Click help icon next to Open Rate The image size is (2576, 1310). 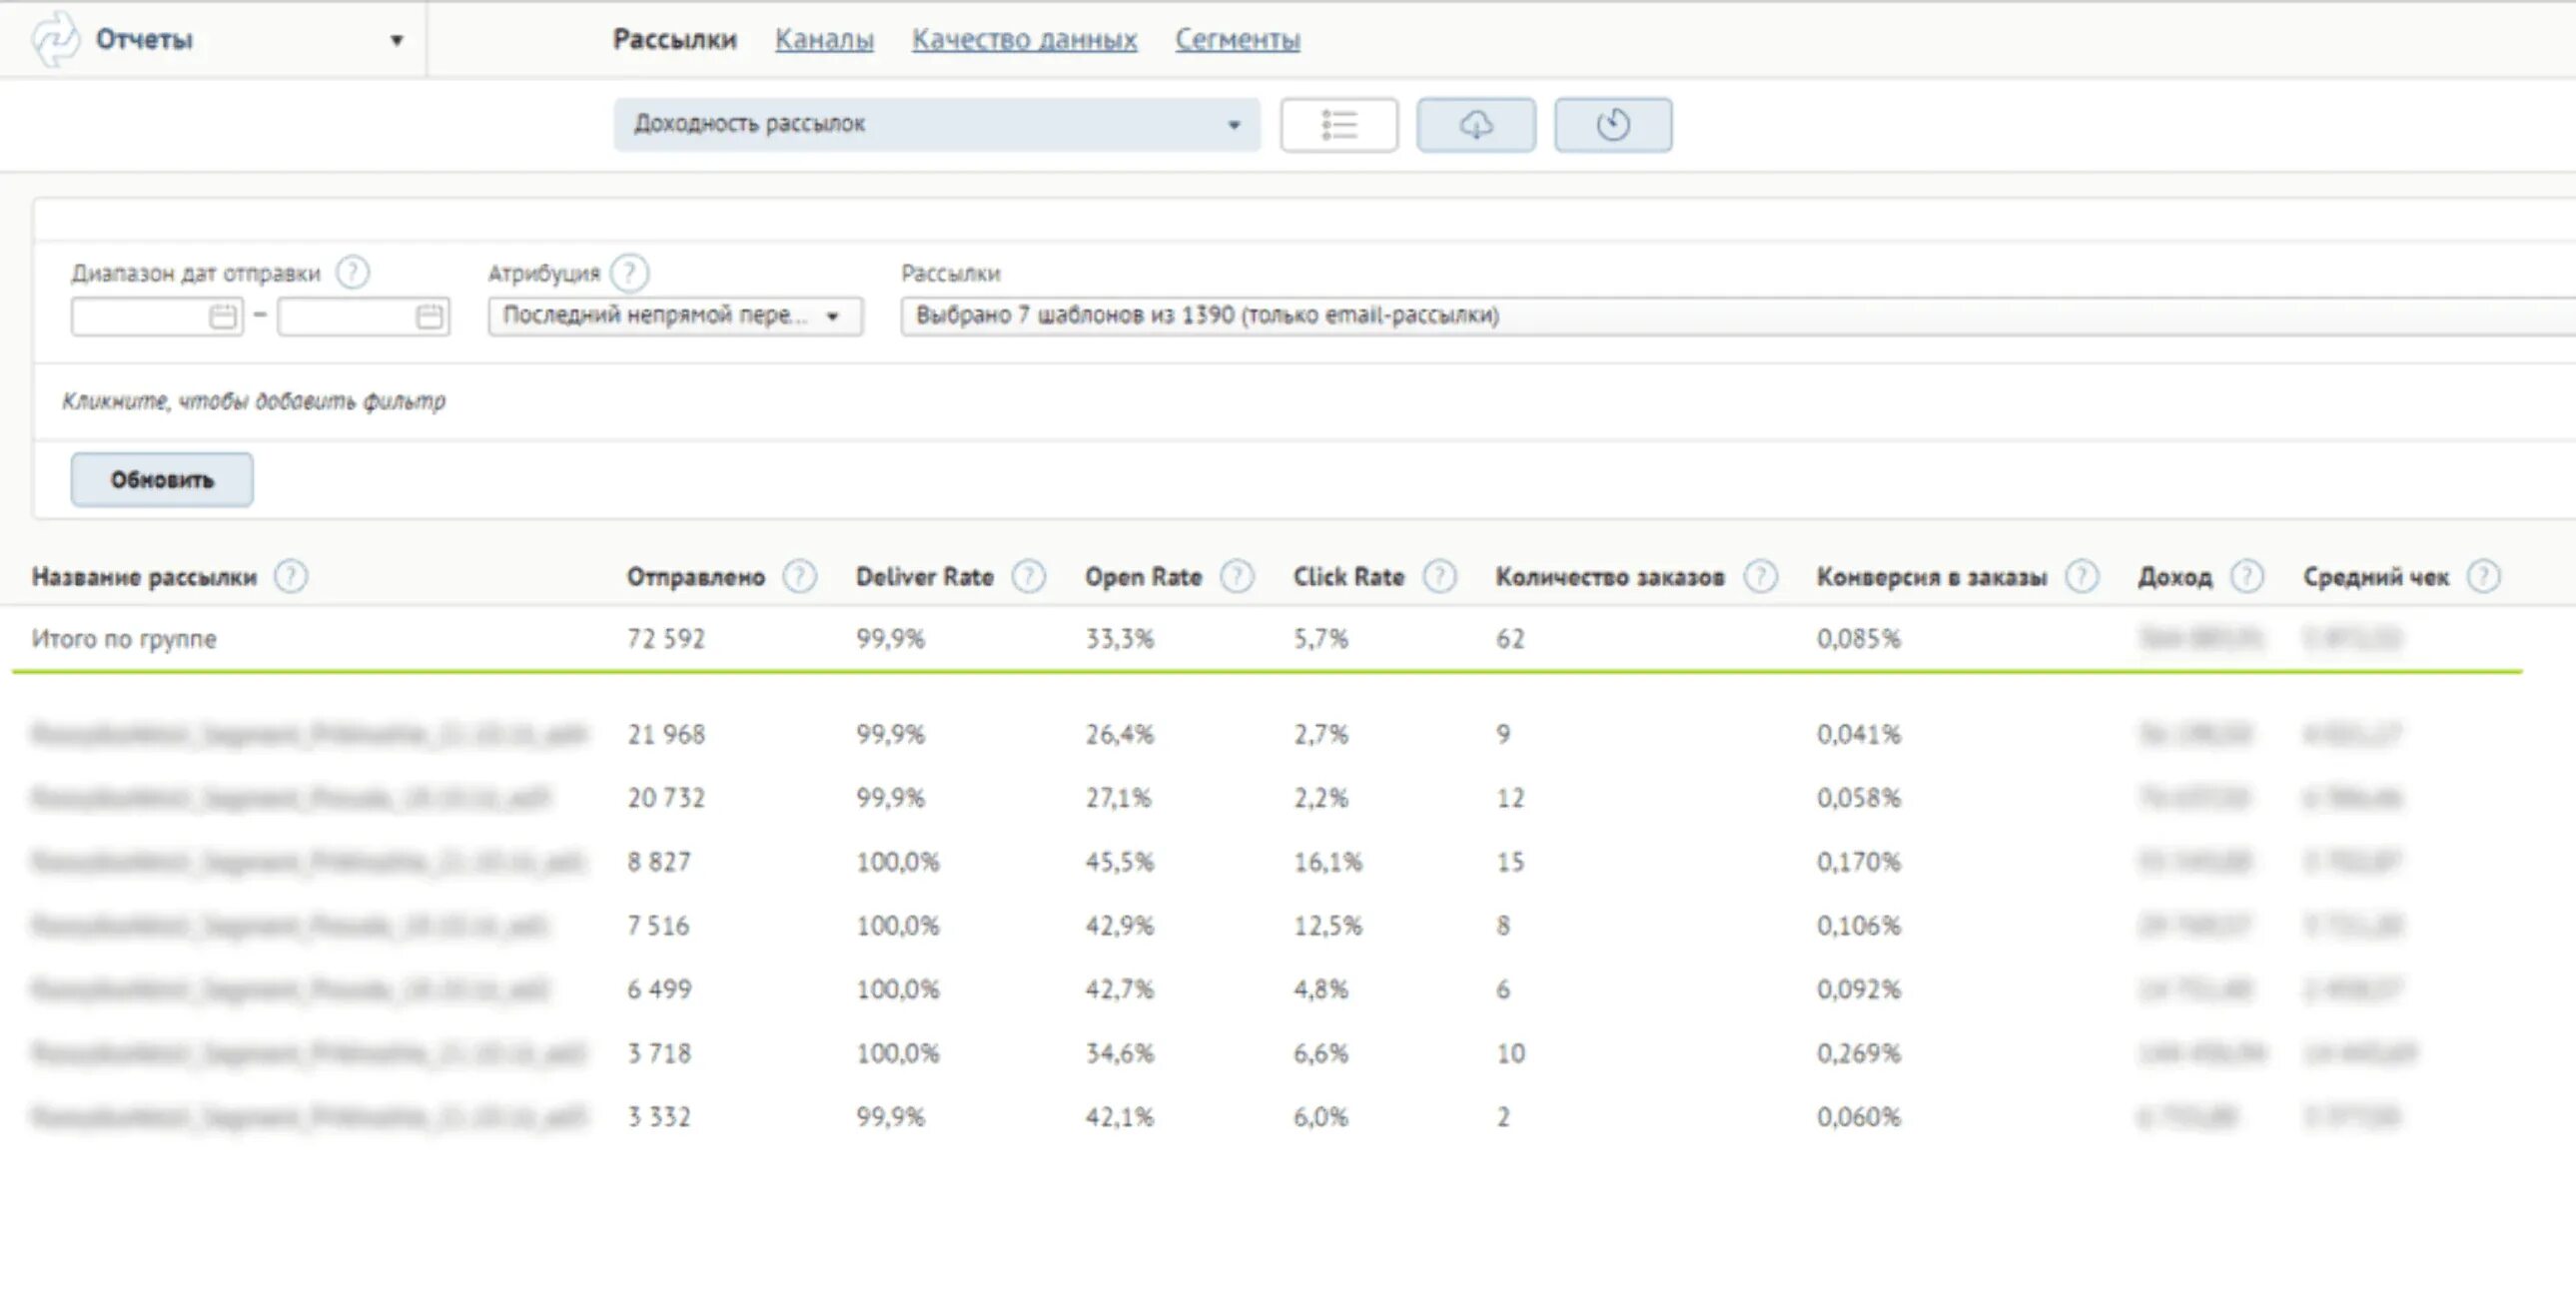click(x=1237, y=577)
